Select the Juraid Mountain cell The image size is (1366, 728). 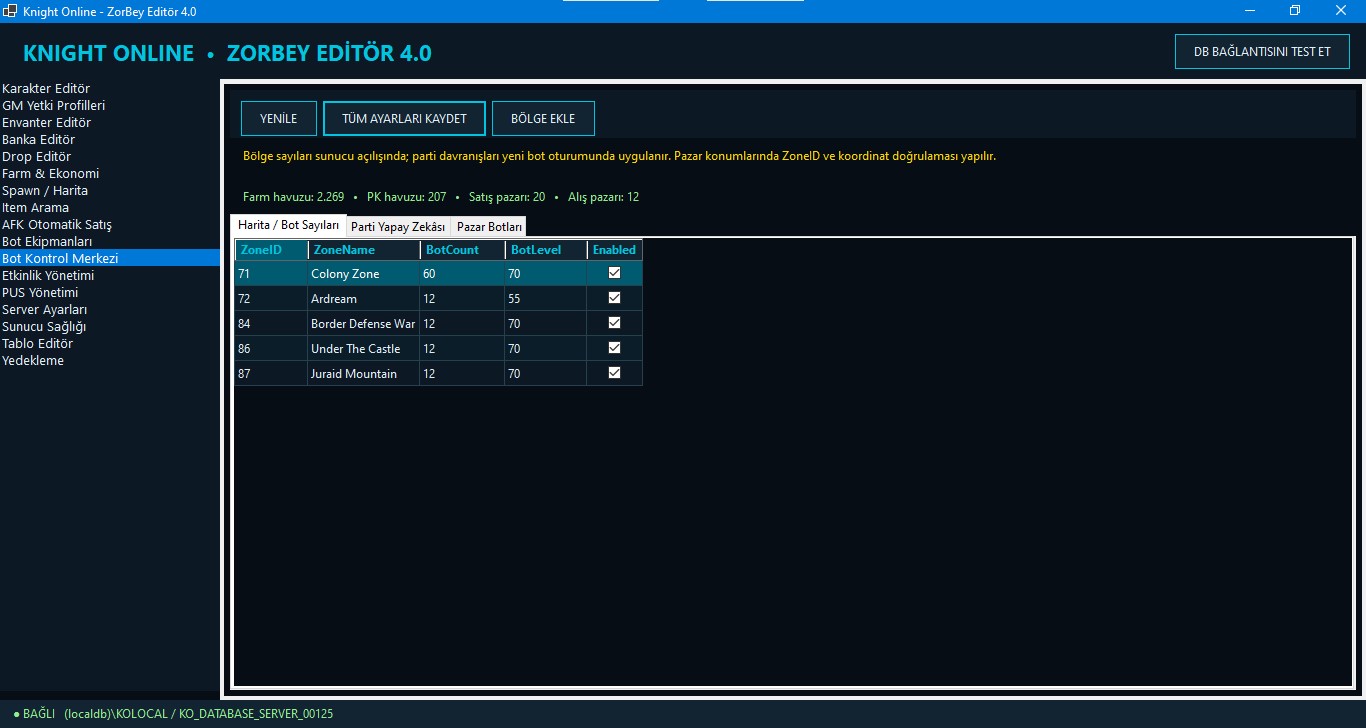pyautogui.click(x=364, y=373)
